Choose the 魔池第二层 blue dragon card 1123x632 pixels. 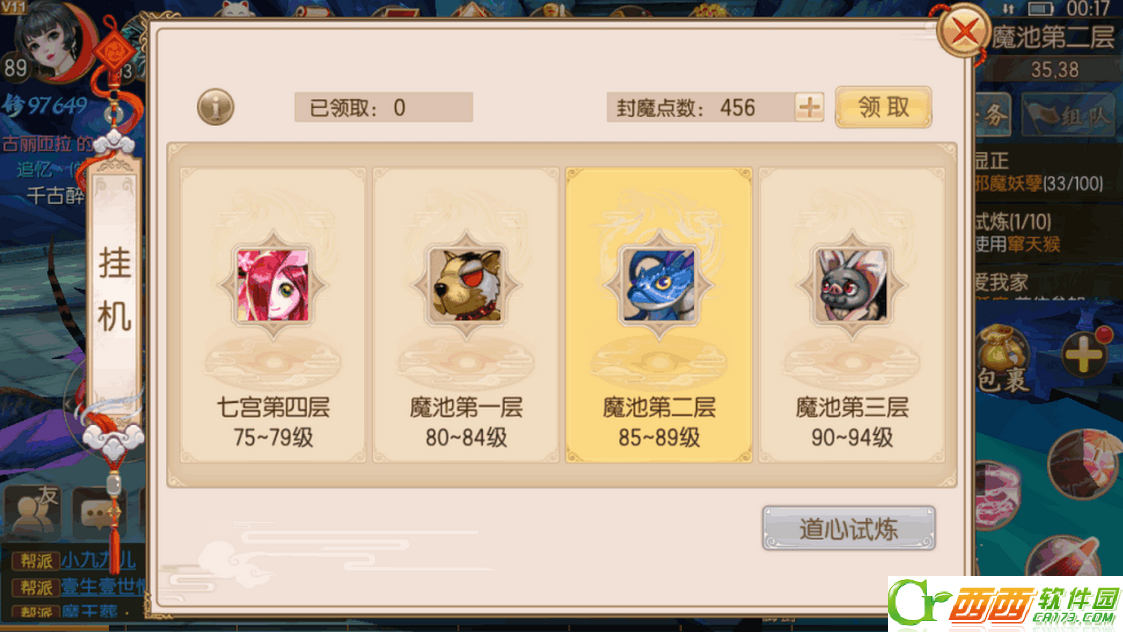tap(659, 315)
